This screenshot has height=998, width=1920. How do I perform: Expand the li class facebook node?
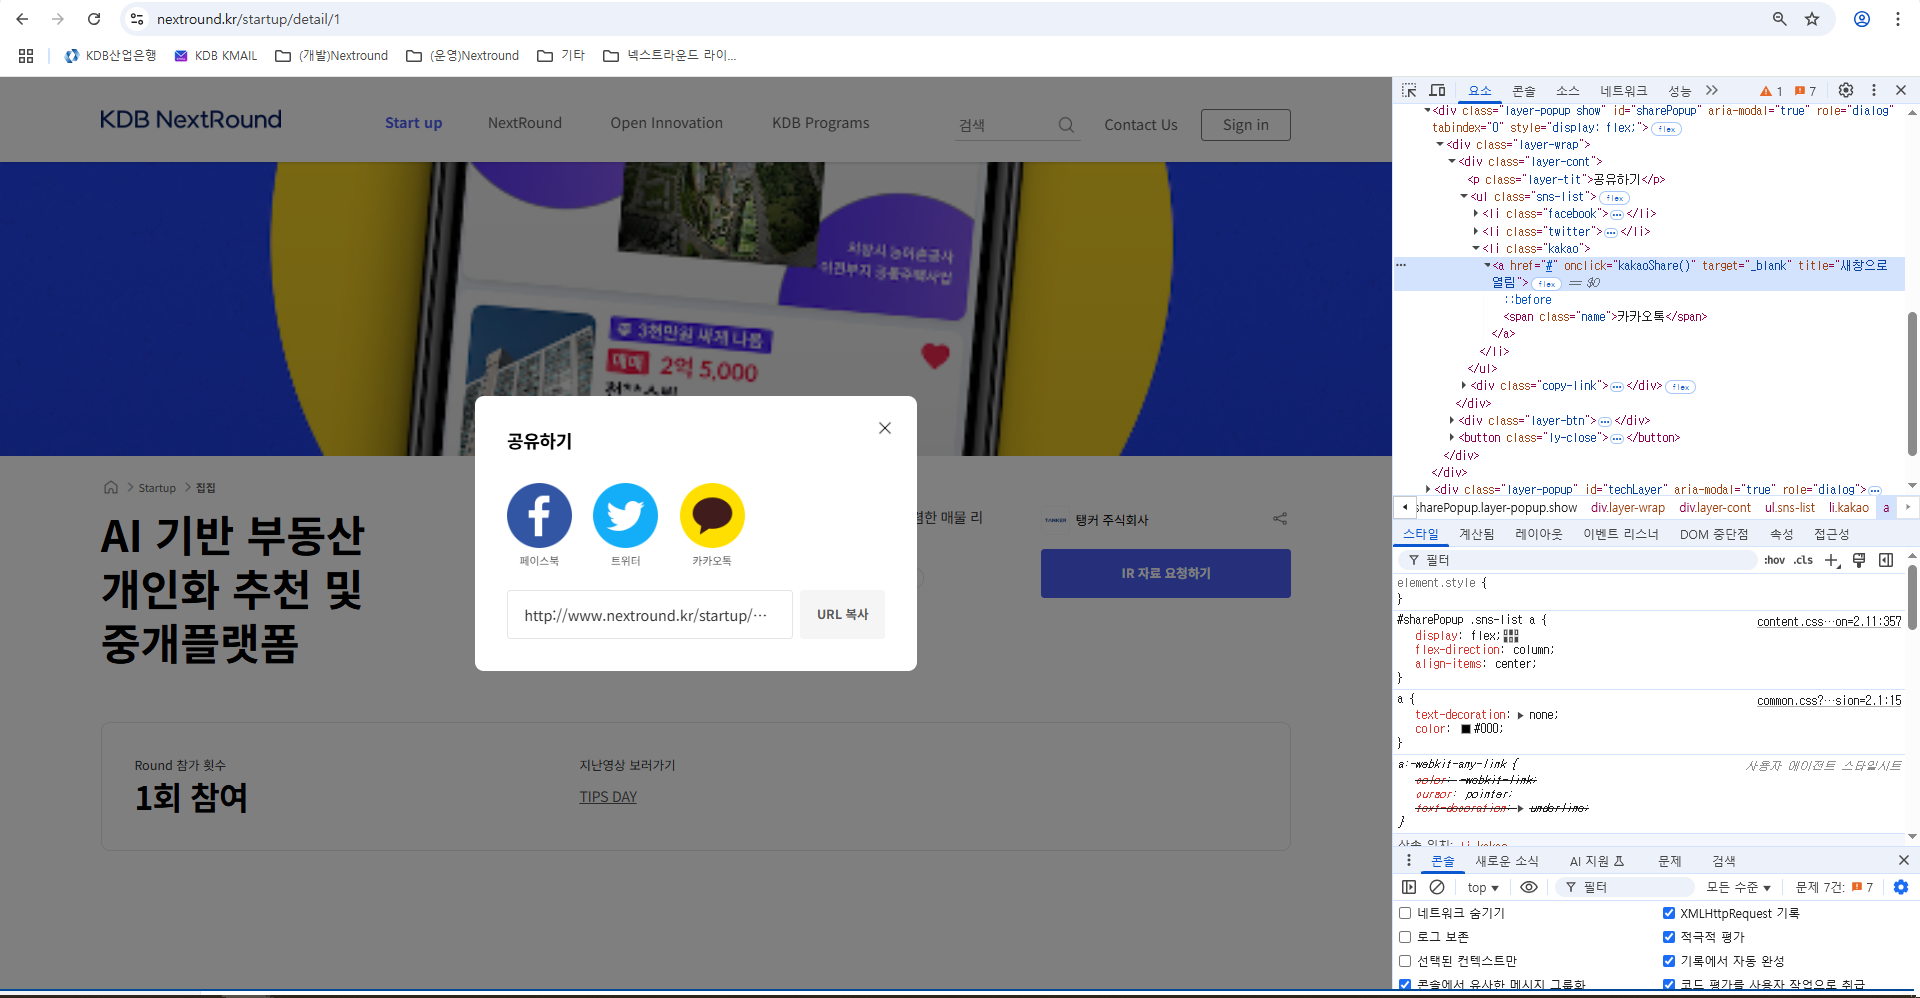click(x=1476, y=214)
